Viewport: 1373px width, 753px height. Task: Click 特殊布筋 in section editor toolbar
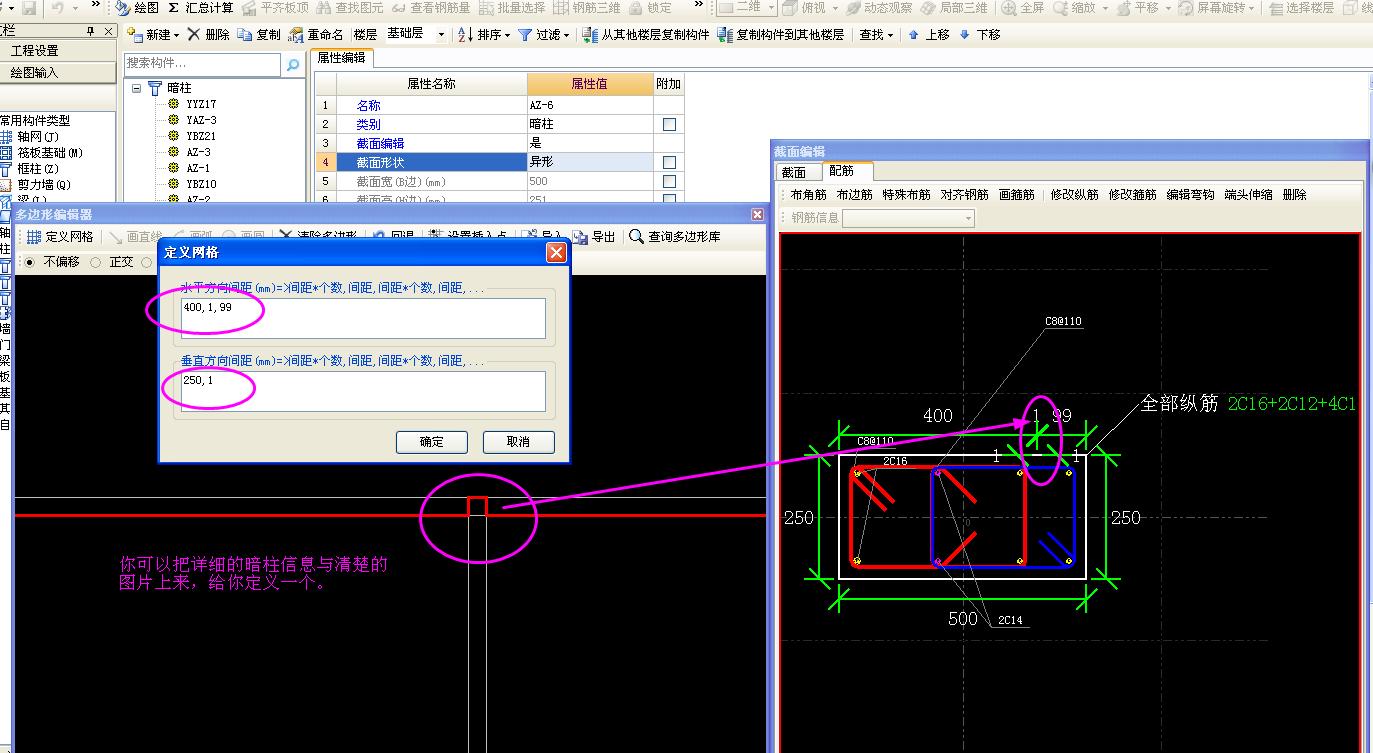tap(906, 195)
